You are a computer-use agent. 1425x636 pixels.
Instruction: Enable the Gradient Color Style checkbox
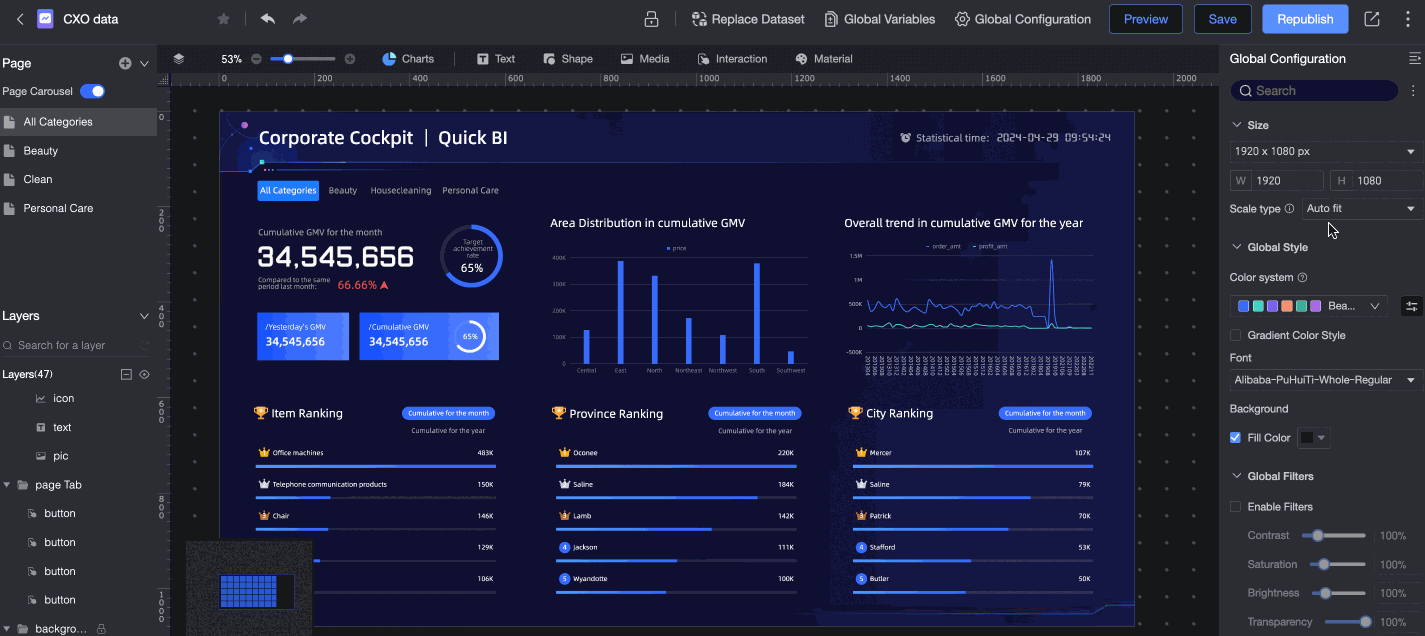tap(1236, 335)
